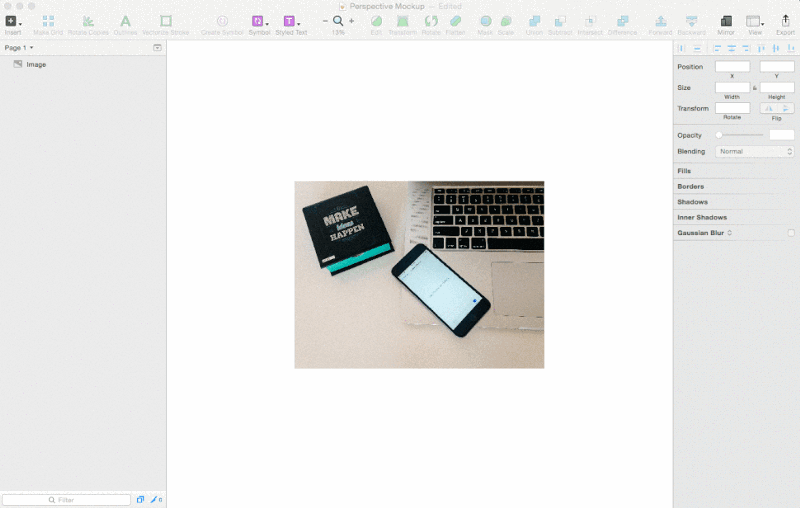Click the Rotate tool icon

pyautogui.click(x=431, y=21)
